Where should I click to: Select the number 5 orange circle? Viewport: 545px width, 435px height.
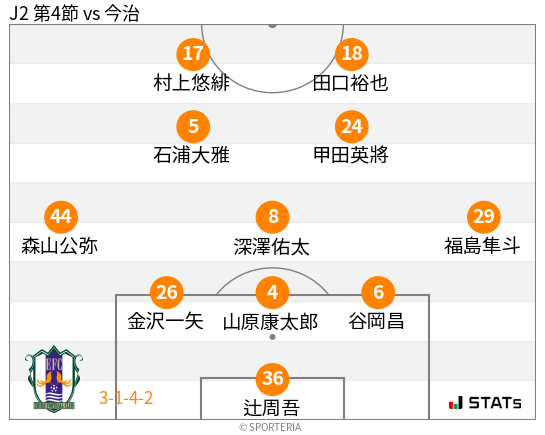[x=193, y=126]
